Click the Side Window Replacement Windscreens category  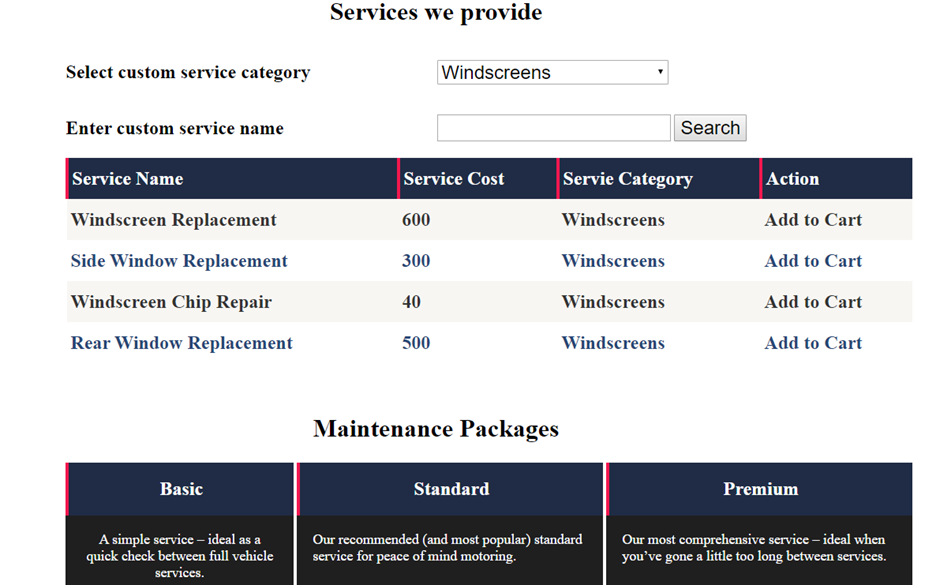coord(613,261)
